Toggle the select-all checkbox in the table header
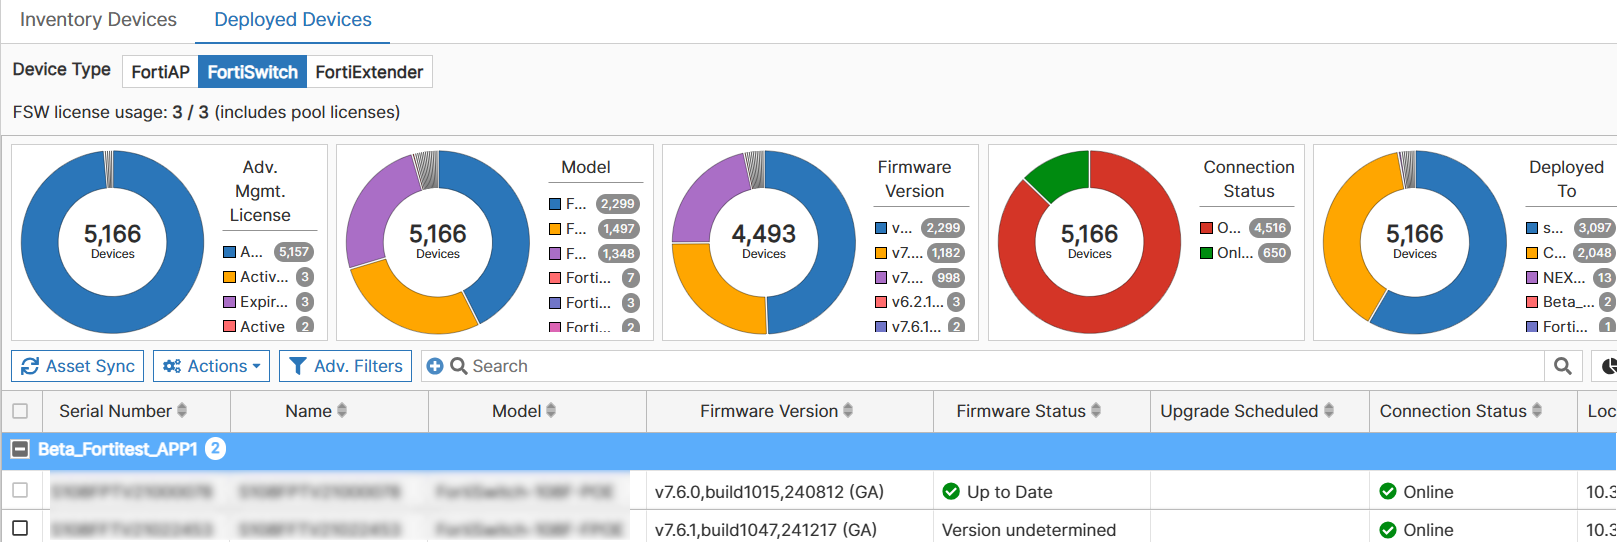Image resolution: width=1617 pixels, height=542 pixels. coord(20,411)
